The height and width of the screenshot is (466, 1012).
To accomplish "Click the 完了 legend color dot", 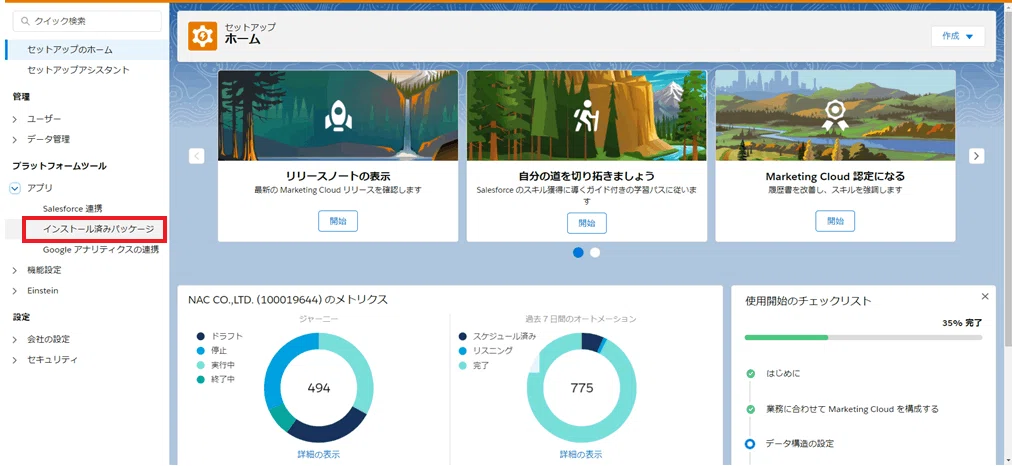I will coord(462,365).
